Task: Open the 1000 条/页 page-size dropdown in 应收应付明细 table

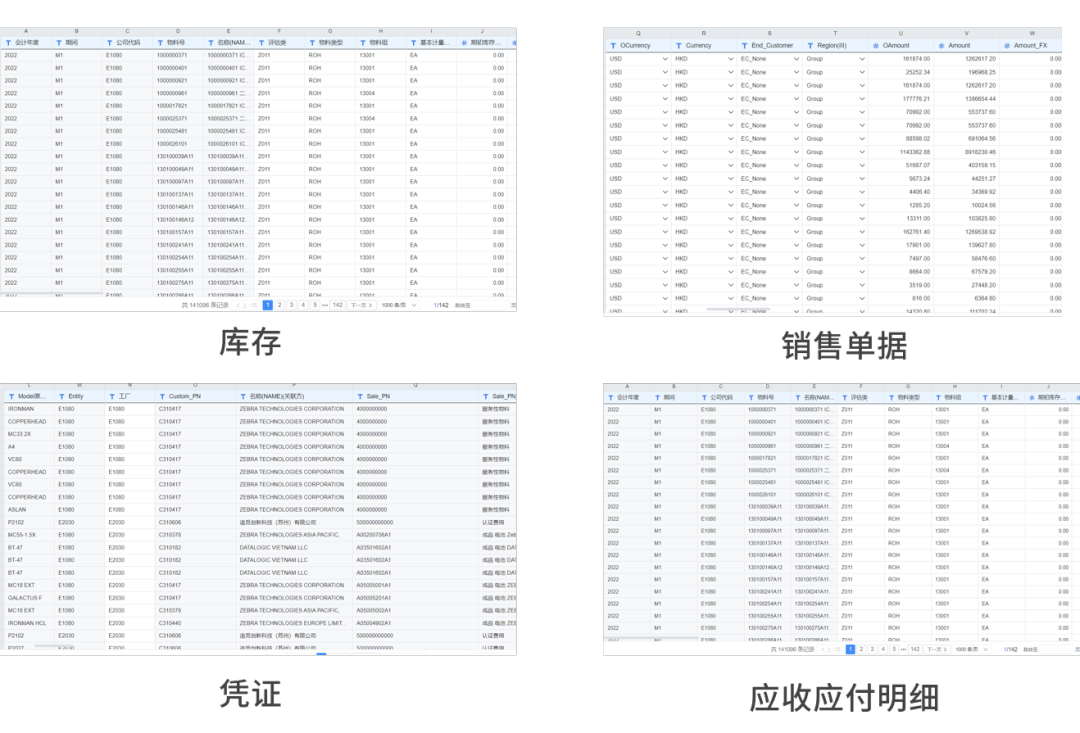Action: click(973, 650)
